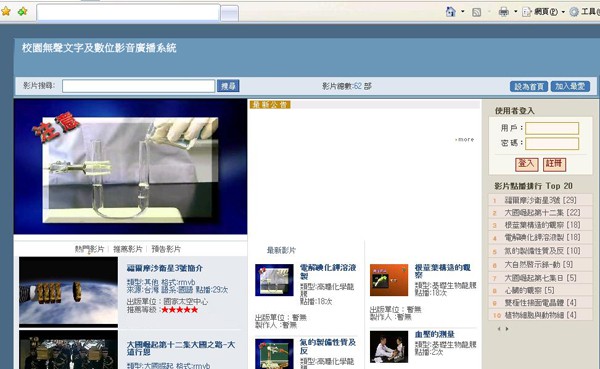Open a new tab with small tab button

coord(230,14)
